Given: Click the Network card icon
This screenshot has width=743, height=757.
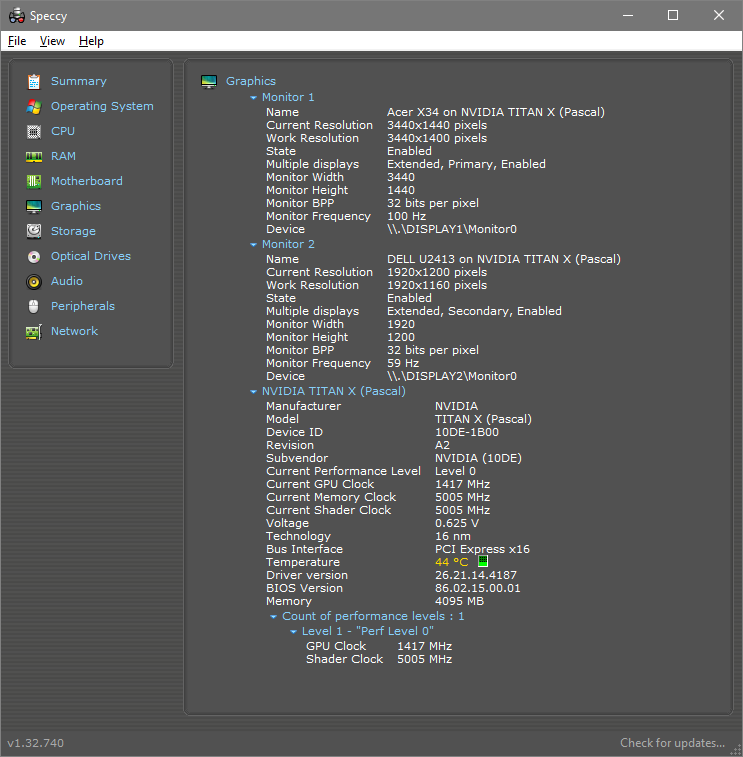Looking at the screenshot, I should [x=34, y=332].
